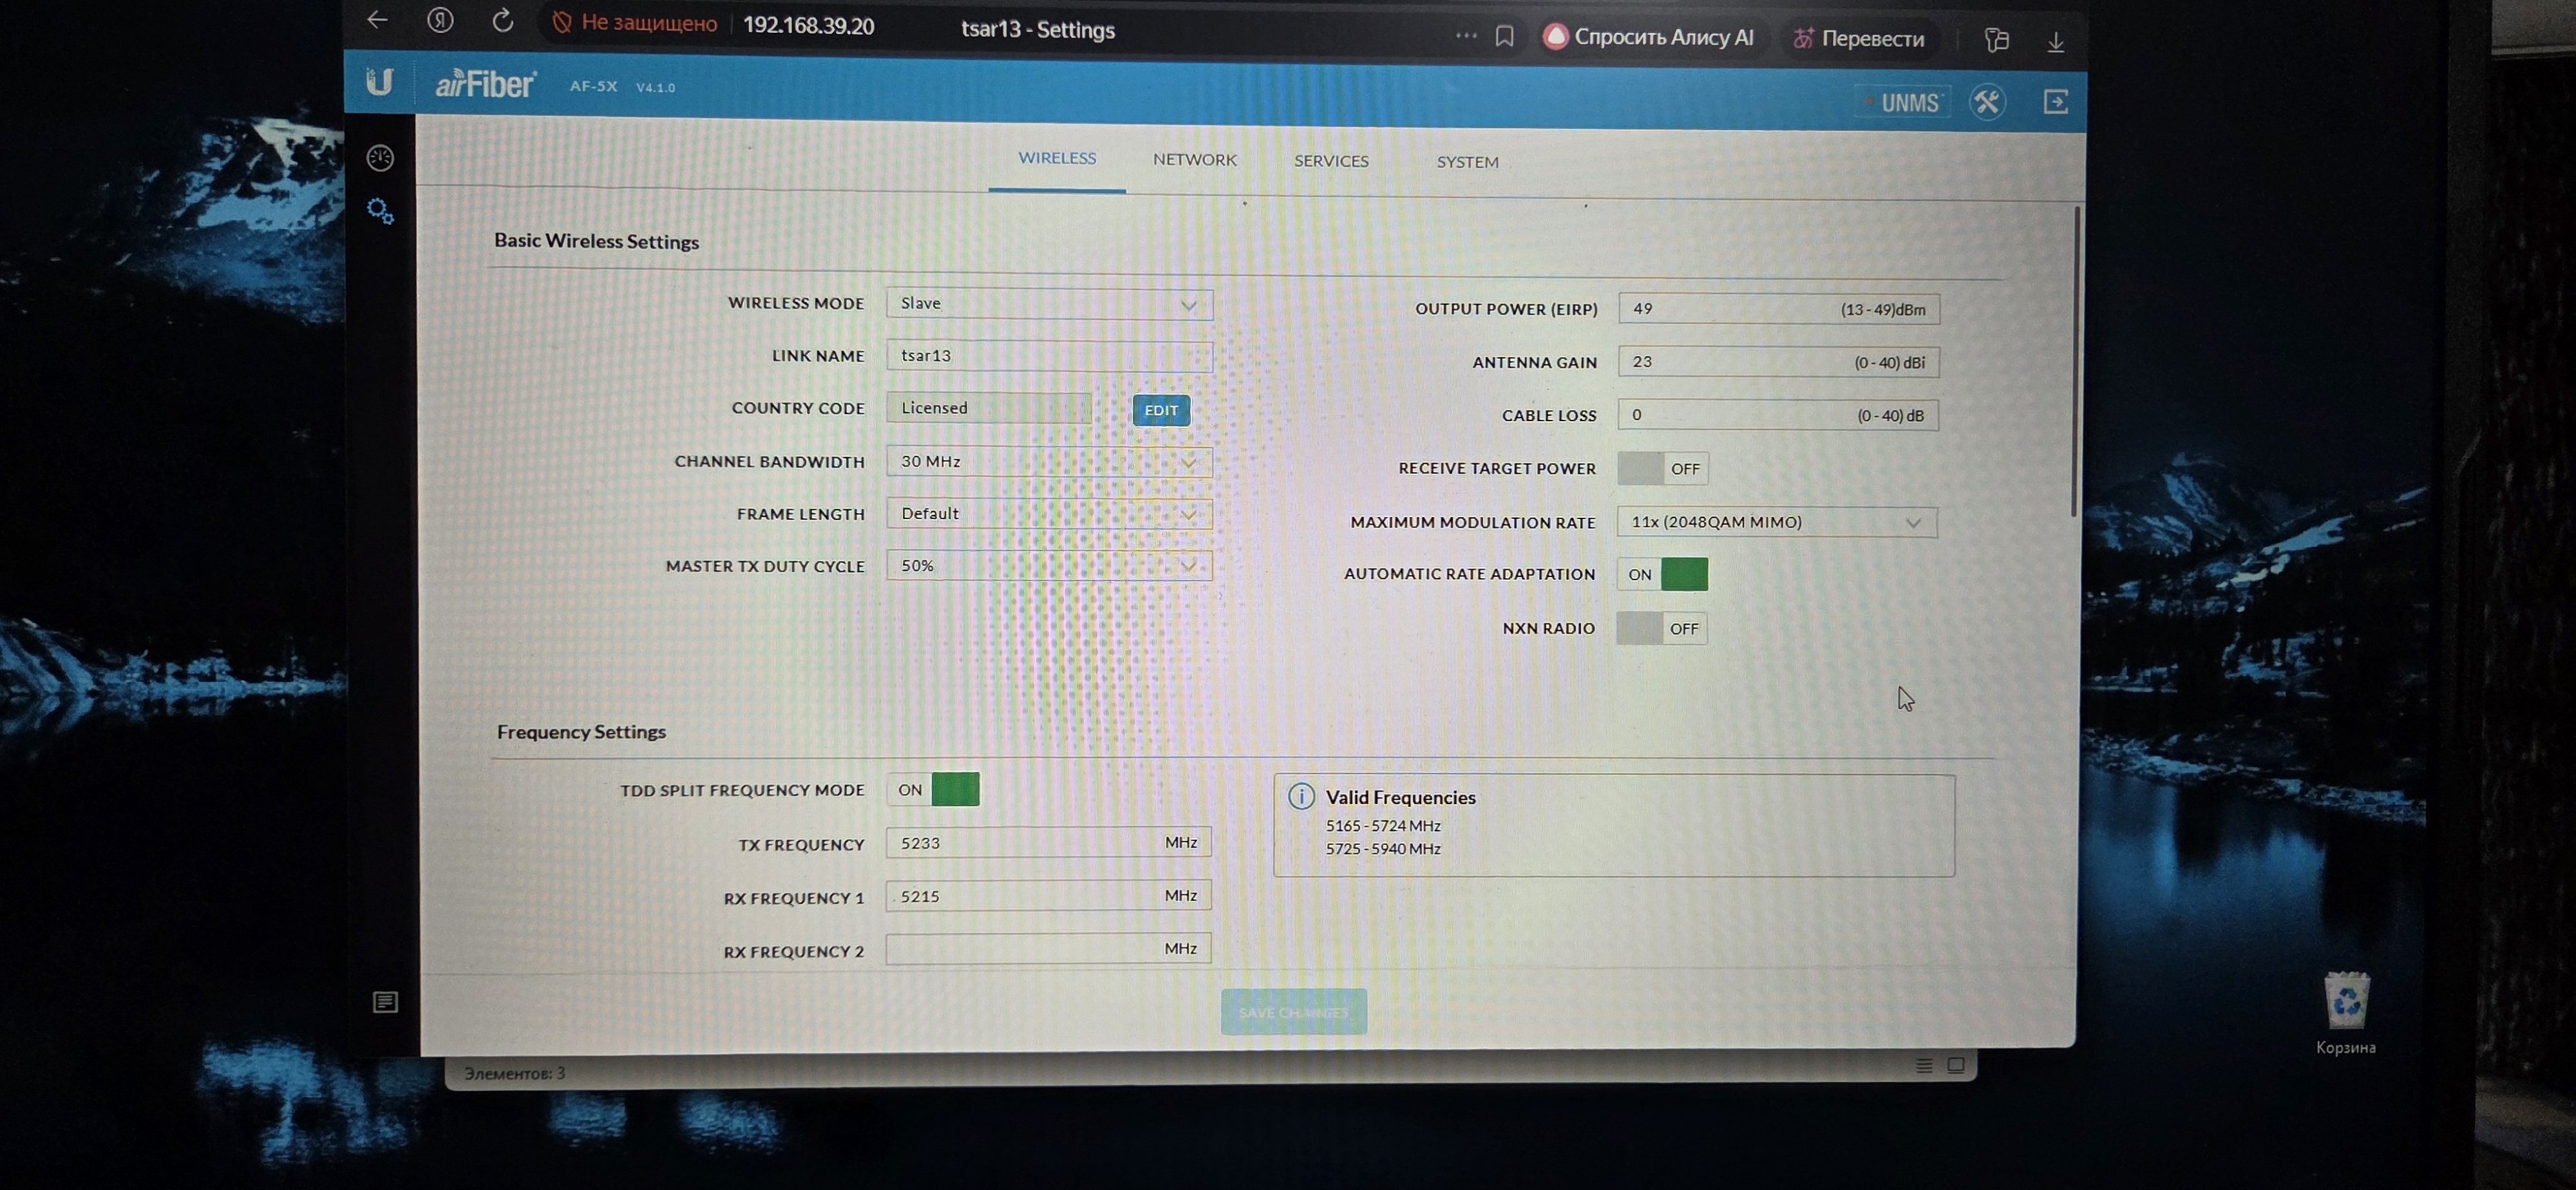This screenshot has width=2576, height=1190.
Task: Switch to the Network tab
Action: (x=1194, y=160)
